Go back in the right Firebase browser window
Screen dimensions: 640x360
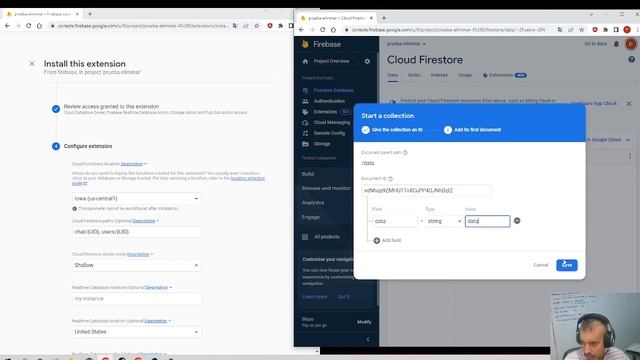pyautogui.click(x=301, y=30)
